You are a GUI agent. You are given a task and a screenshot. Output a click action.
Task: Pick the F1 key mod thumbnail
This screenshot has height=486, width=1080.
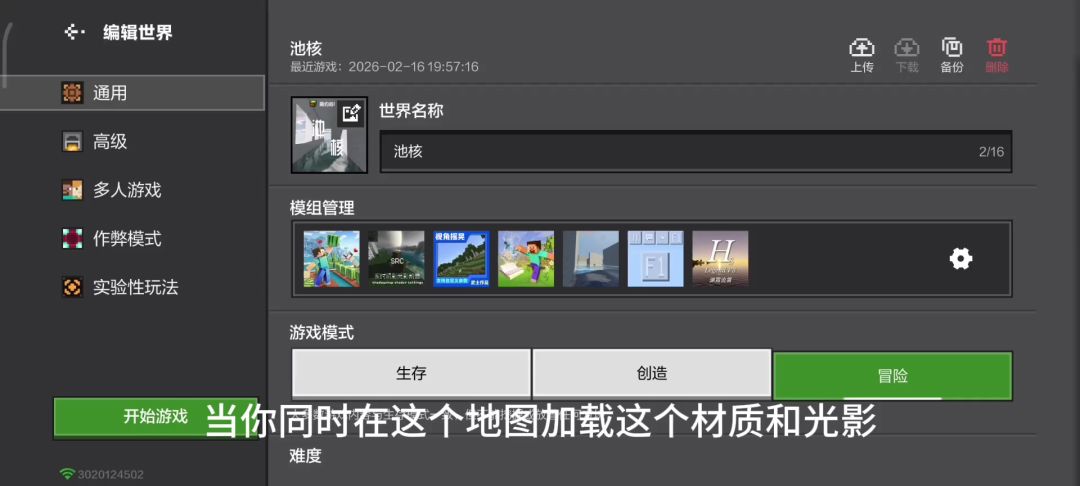pyautogui.click(x=655, y=259)
